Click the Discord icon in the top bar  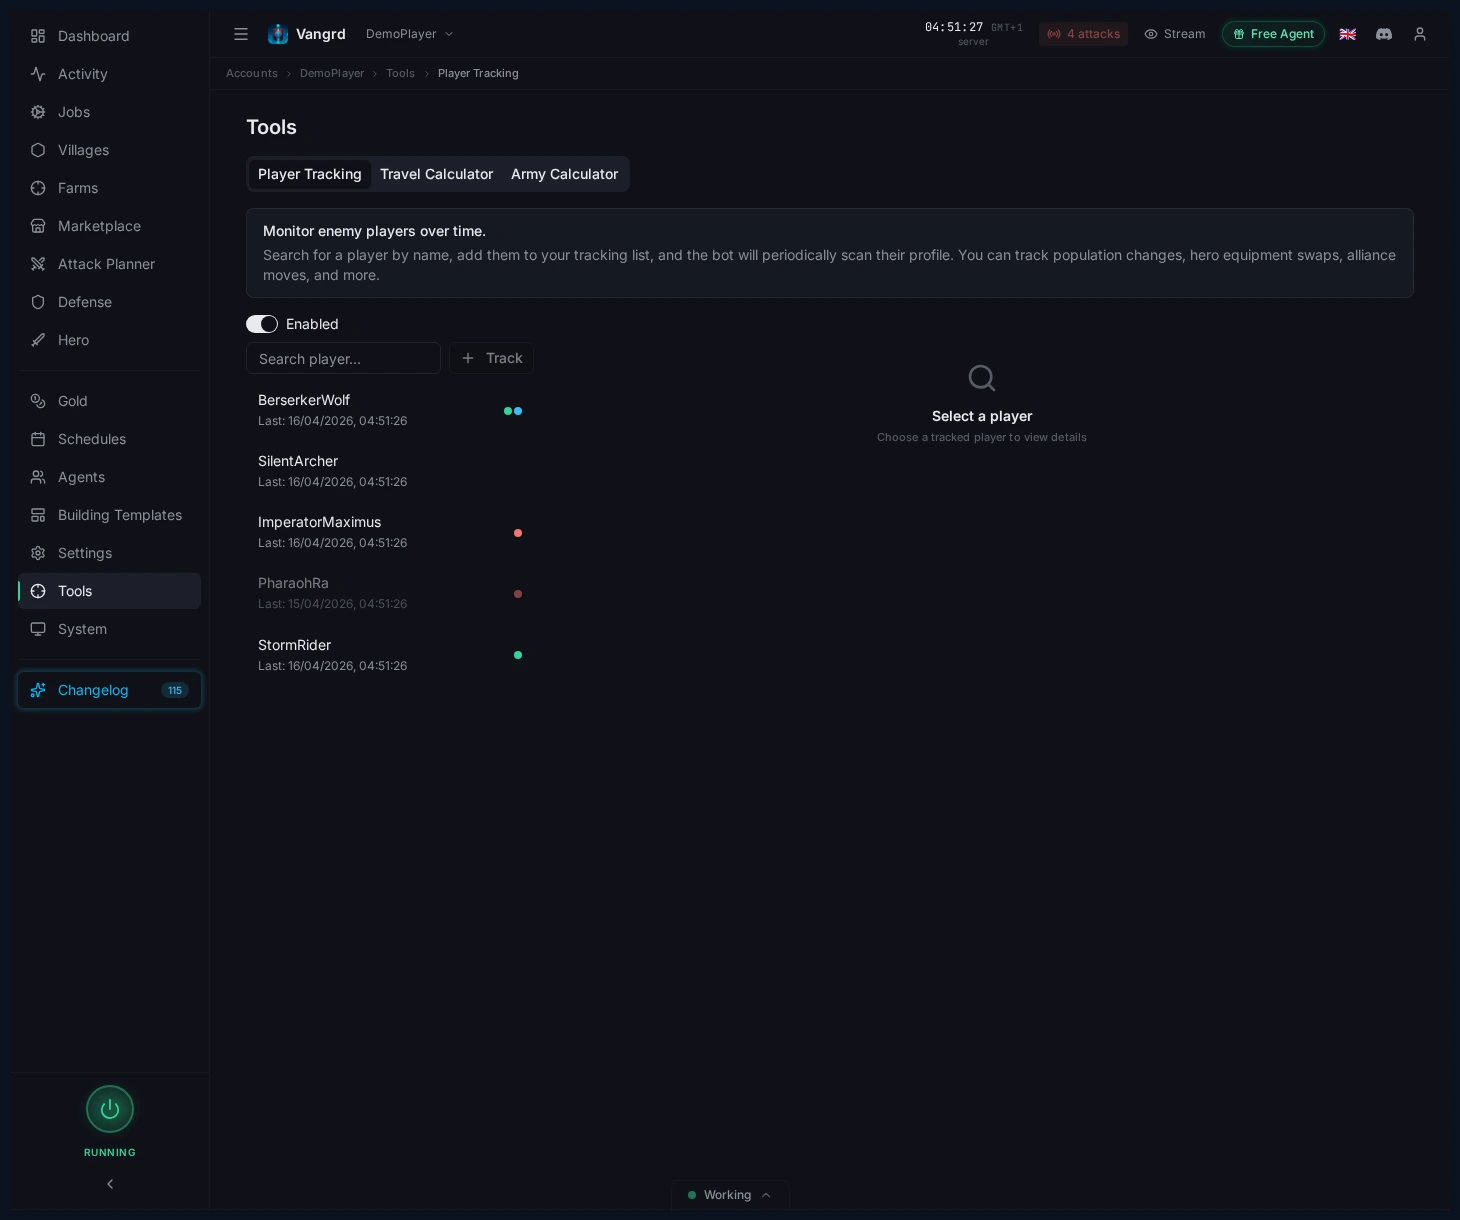coord(1384,34)
